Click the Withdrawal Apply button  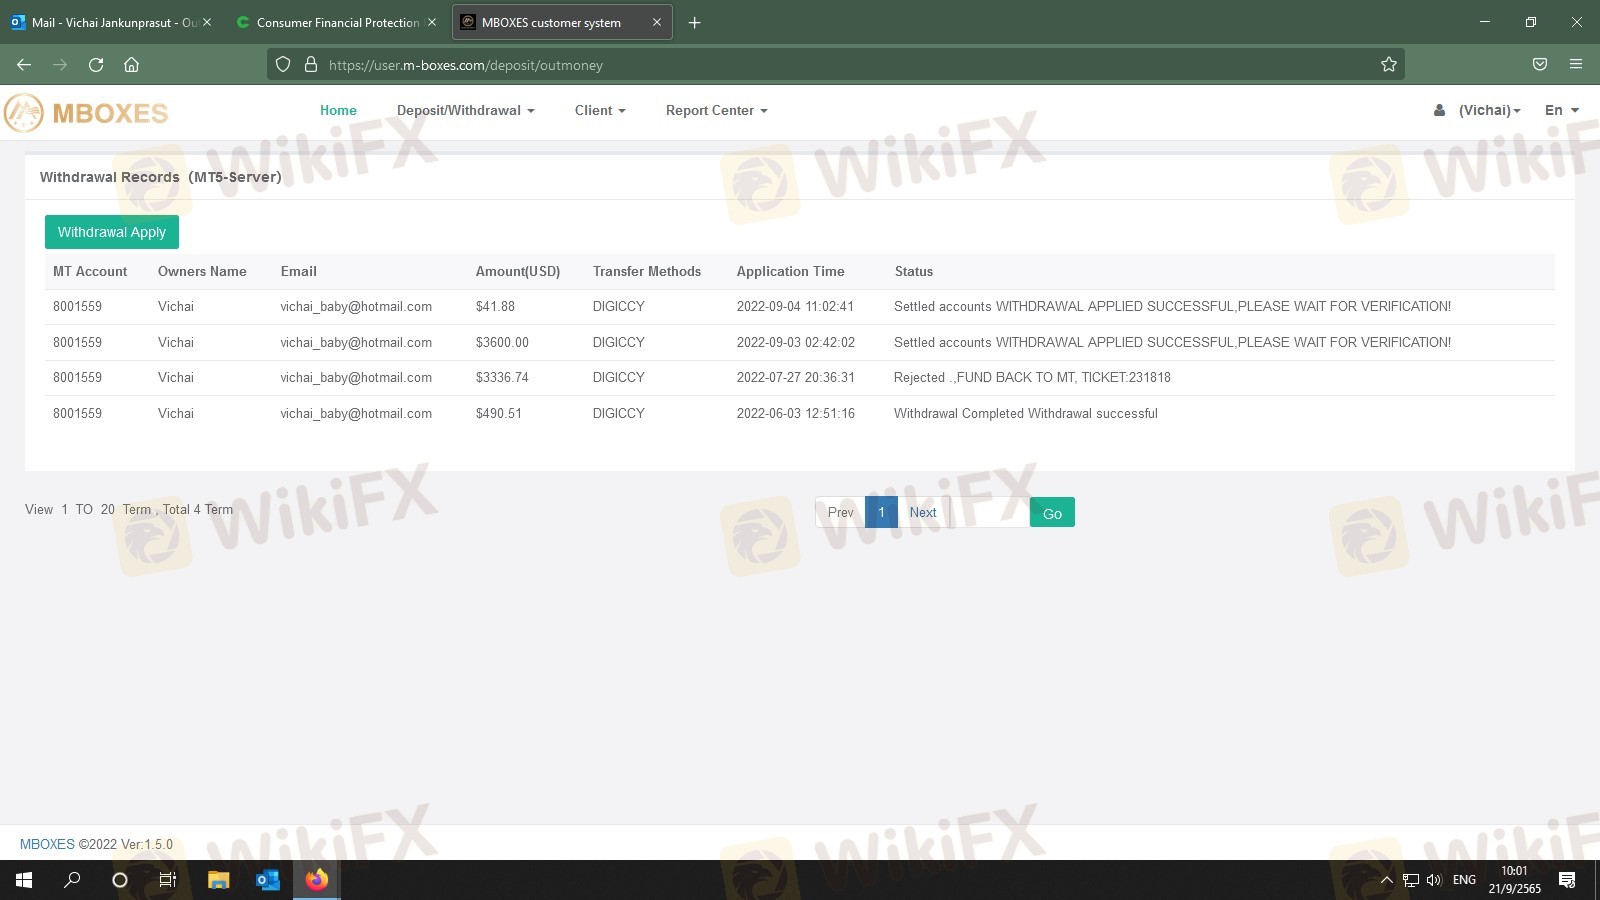point(112,232)
